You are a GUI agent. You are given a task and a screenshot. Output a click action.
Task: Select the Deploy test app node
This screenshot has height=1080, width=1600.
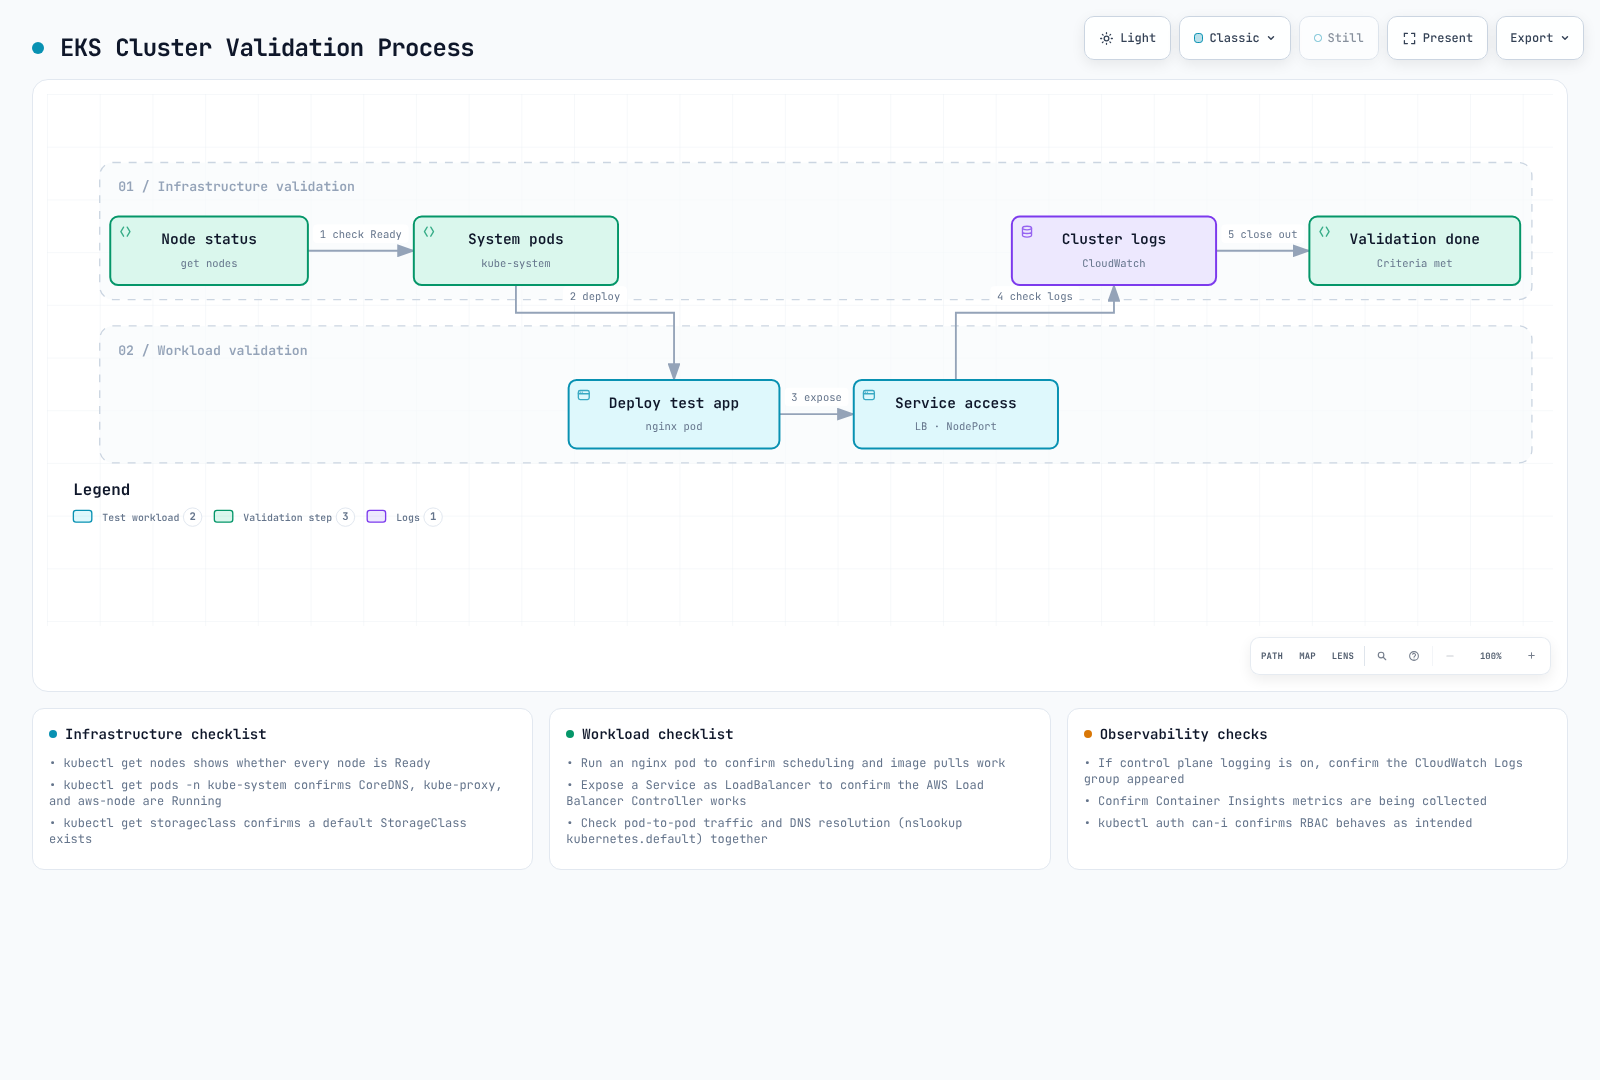pos(674,414)
